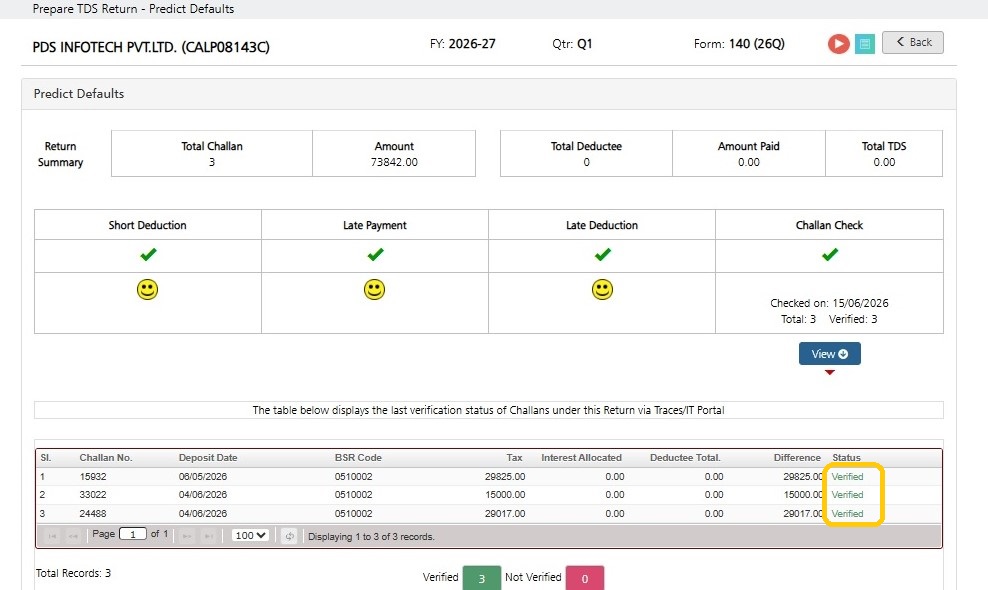The width and height of the screenshot is (988, 590).
Task: Sort table by Challan No. column header
Action: (106, 458)
